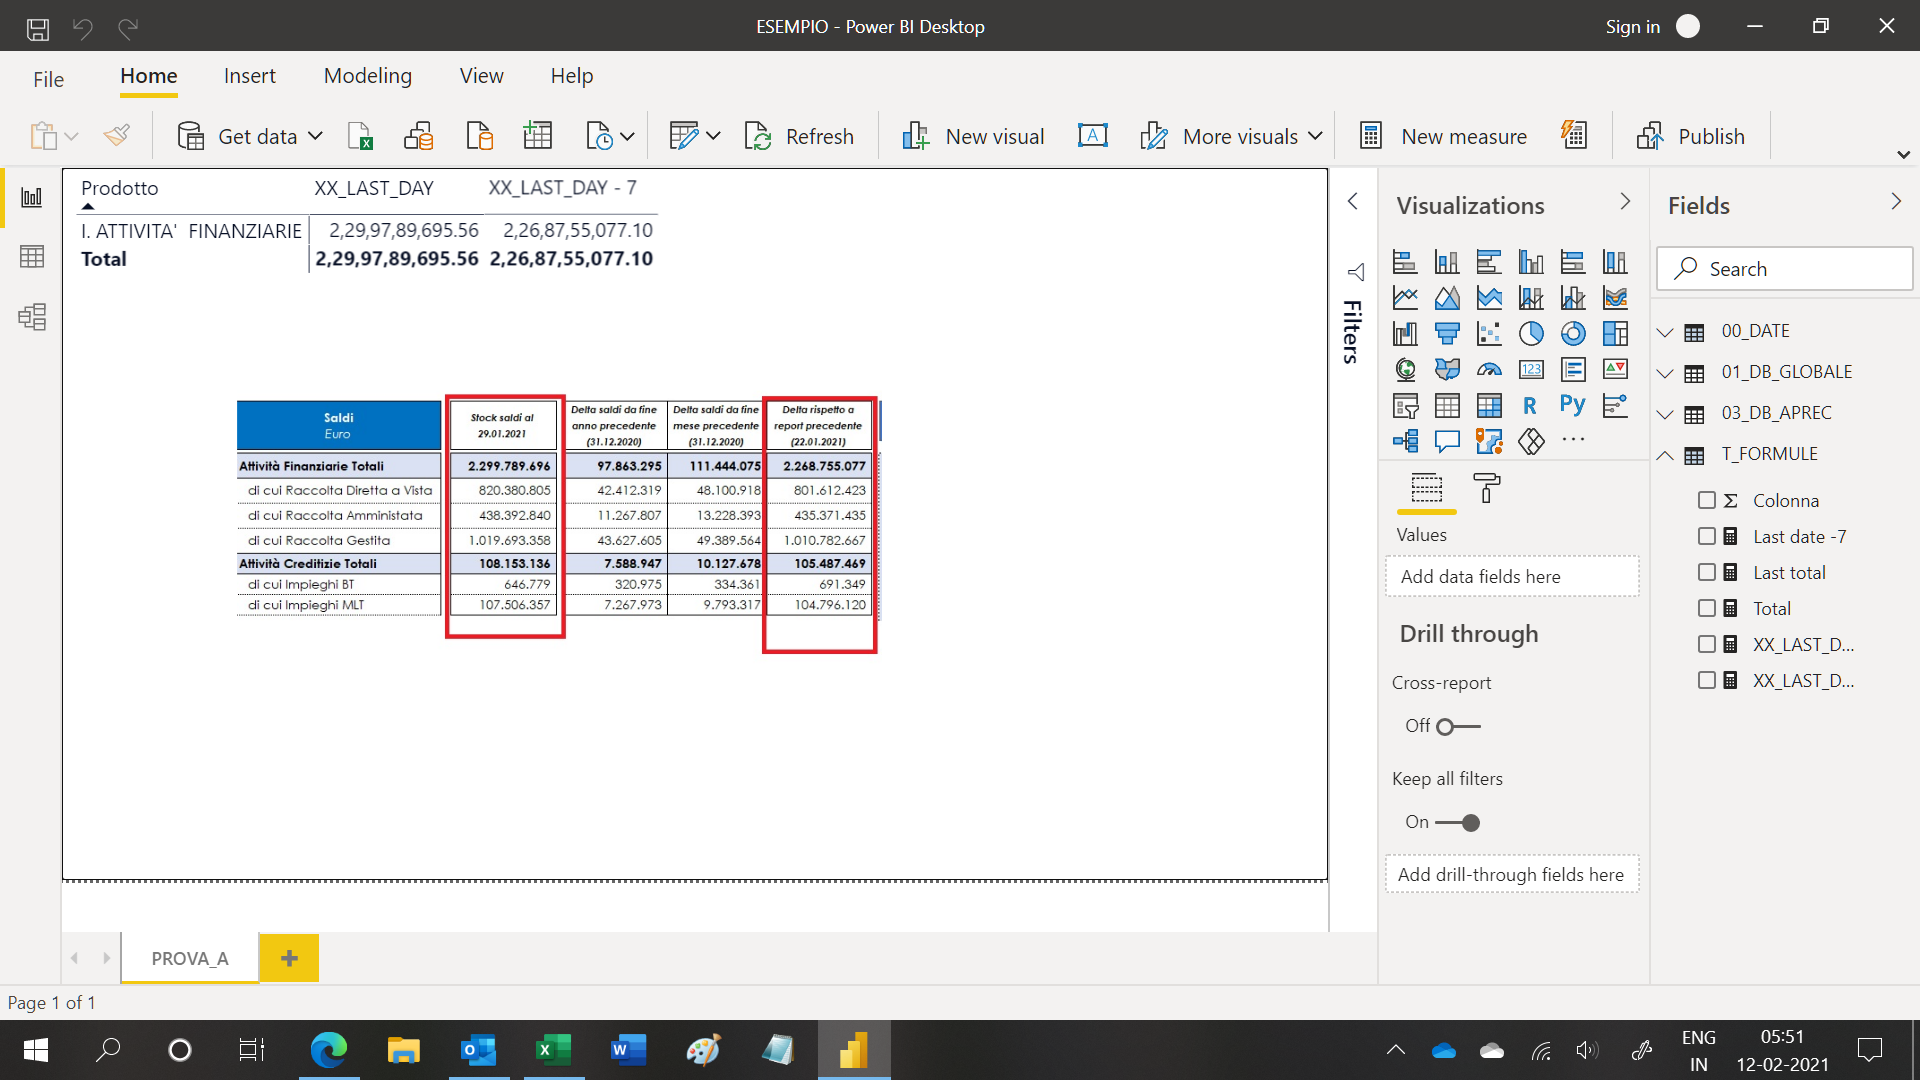Pick the gauge visual

(x=1489, y=369)
